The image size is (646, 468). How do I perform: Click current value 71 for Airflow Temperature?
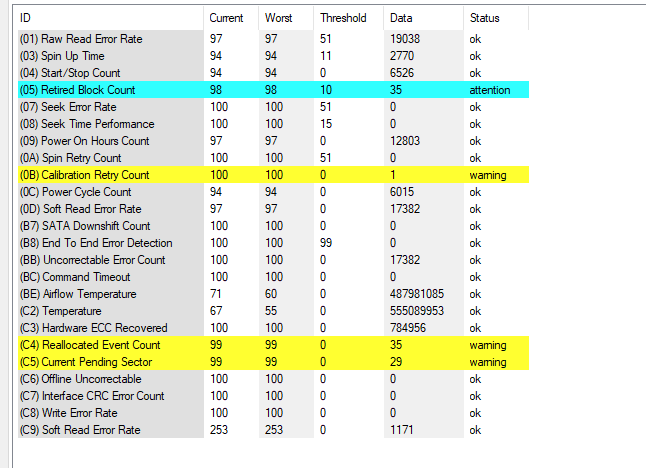(216, 294)
